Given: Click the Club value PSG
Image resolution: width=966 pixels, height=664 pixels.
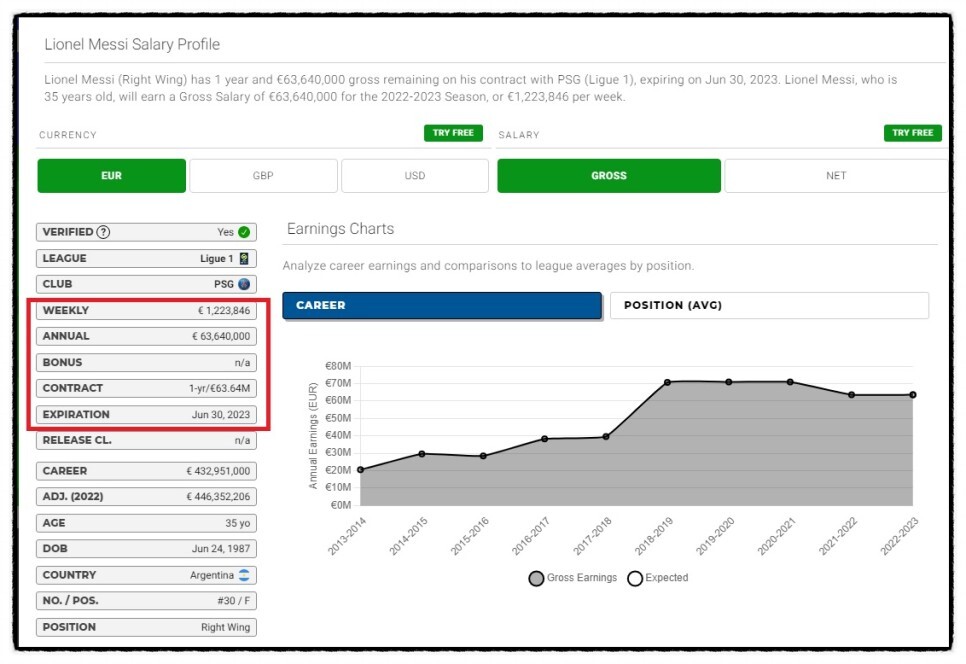Looking at the screenshot, I should click(x=224, y=284).
